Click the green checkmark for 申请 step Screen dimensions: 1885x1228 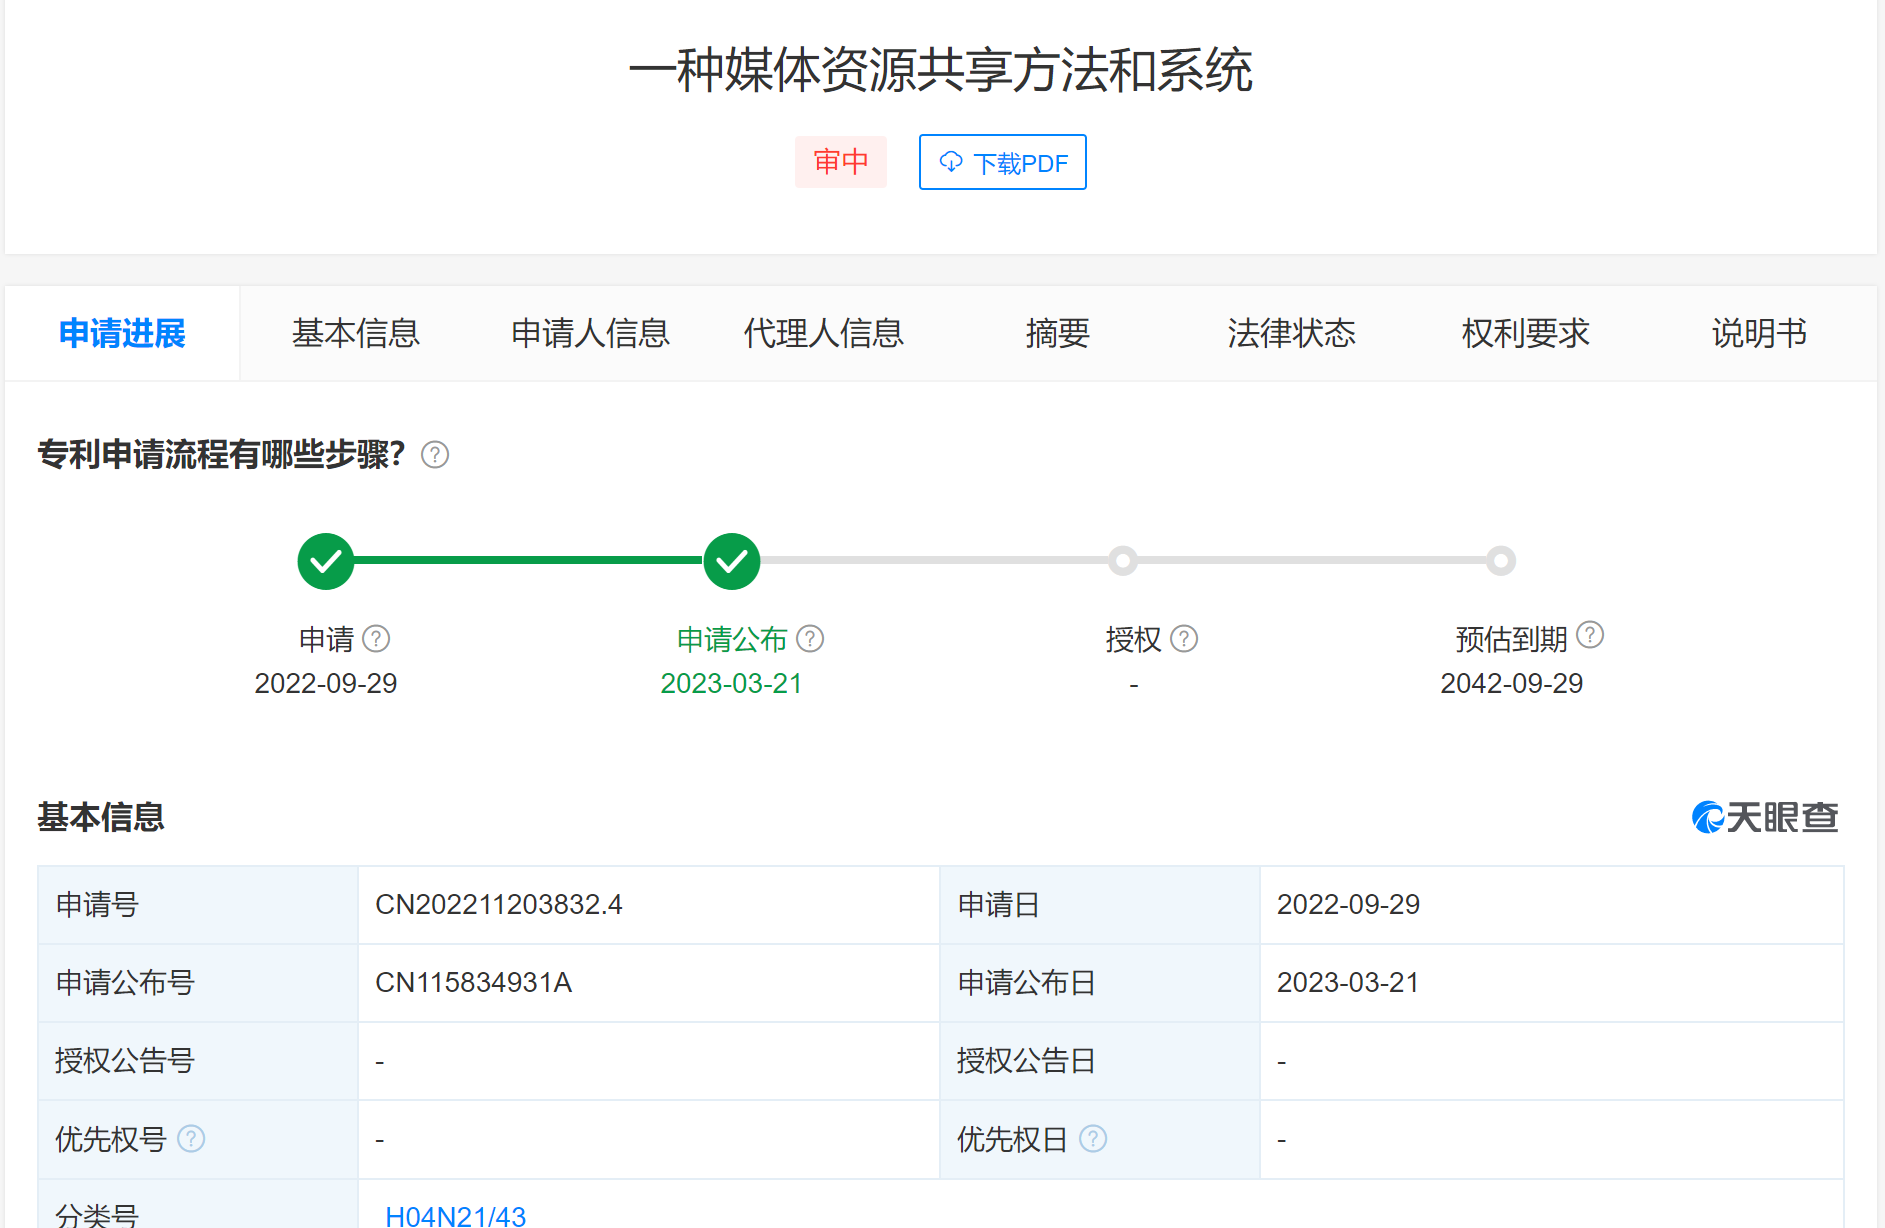326,561
